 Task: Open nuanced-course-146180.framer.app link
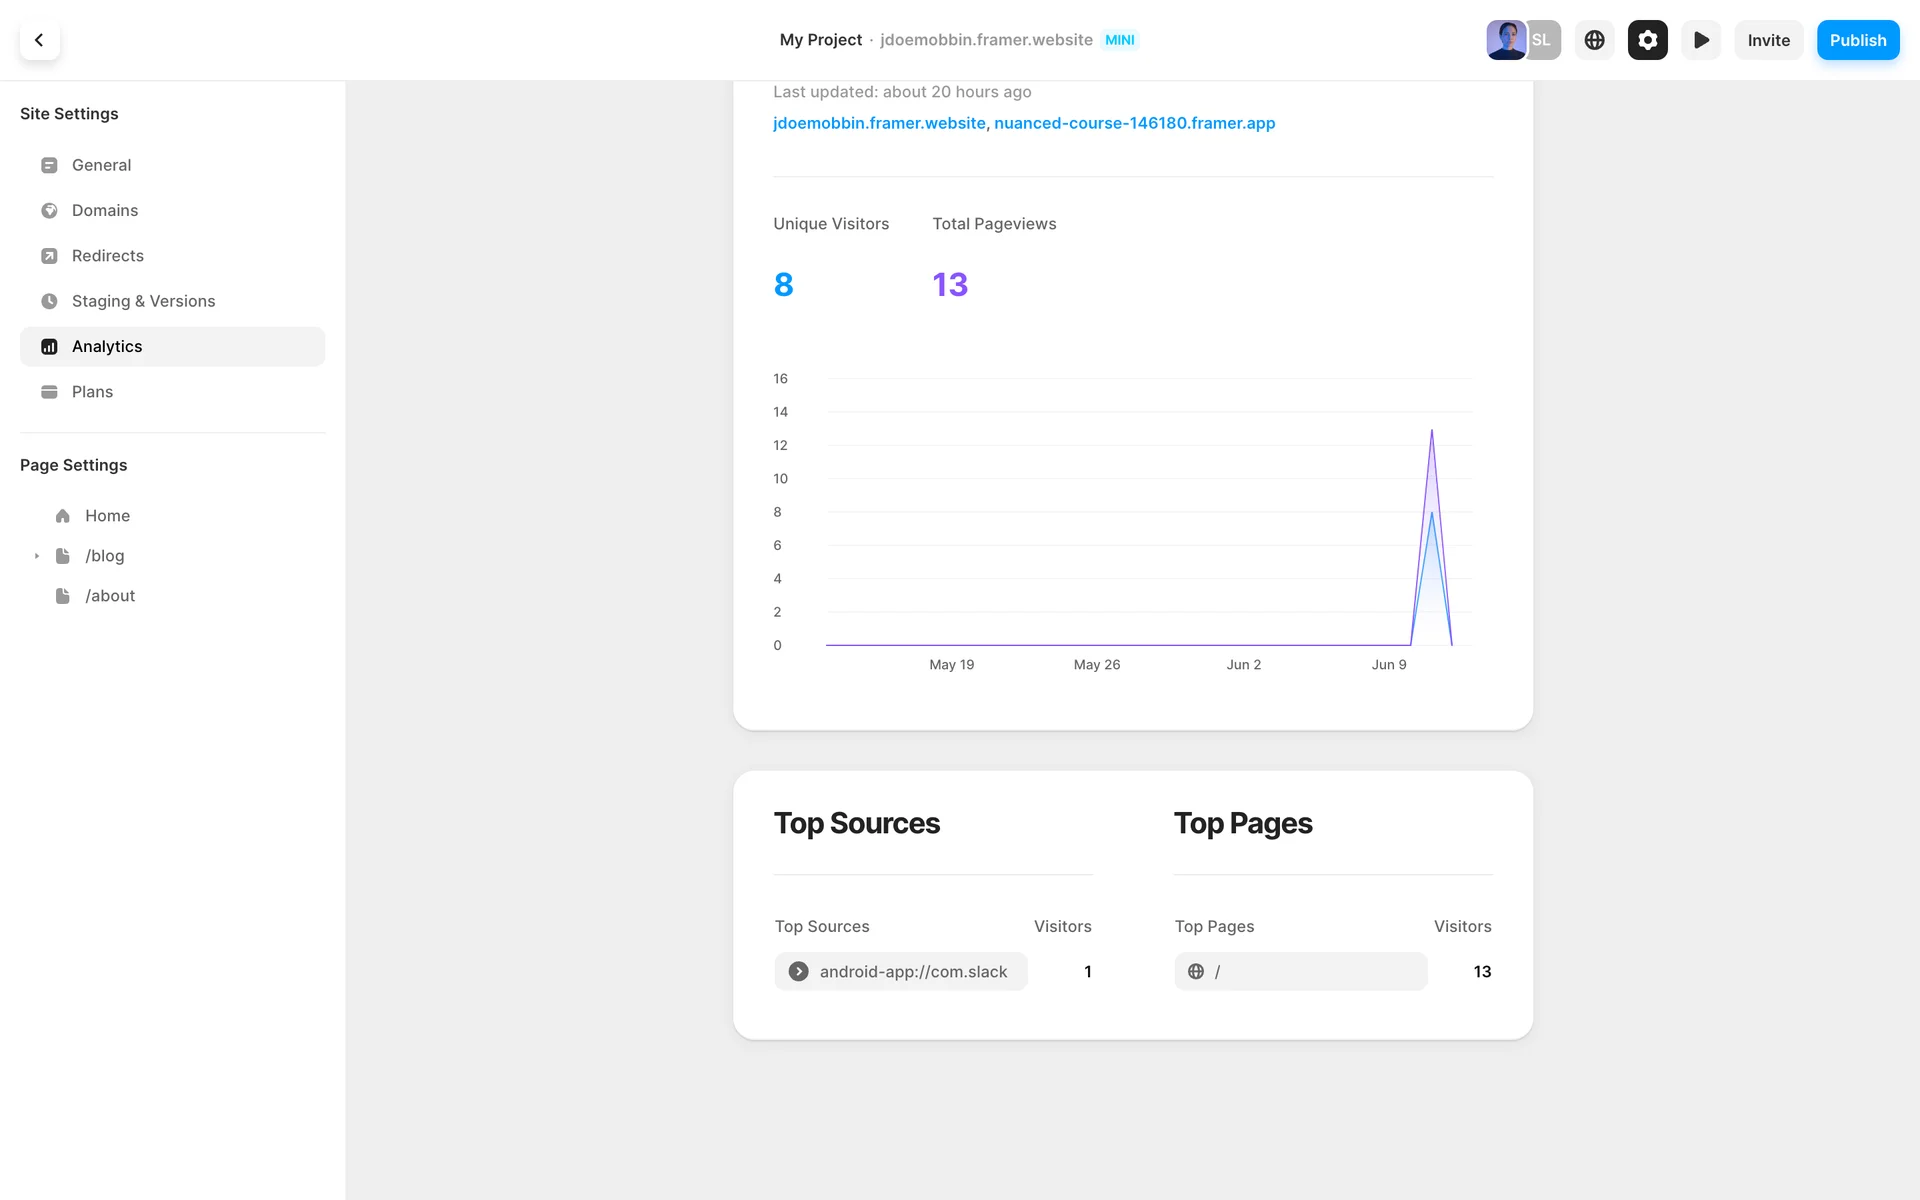(1134, 123)
